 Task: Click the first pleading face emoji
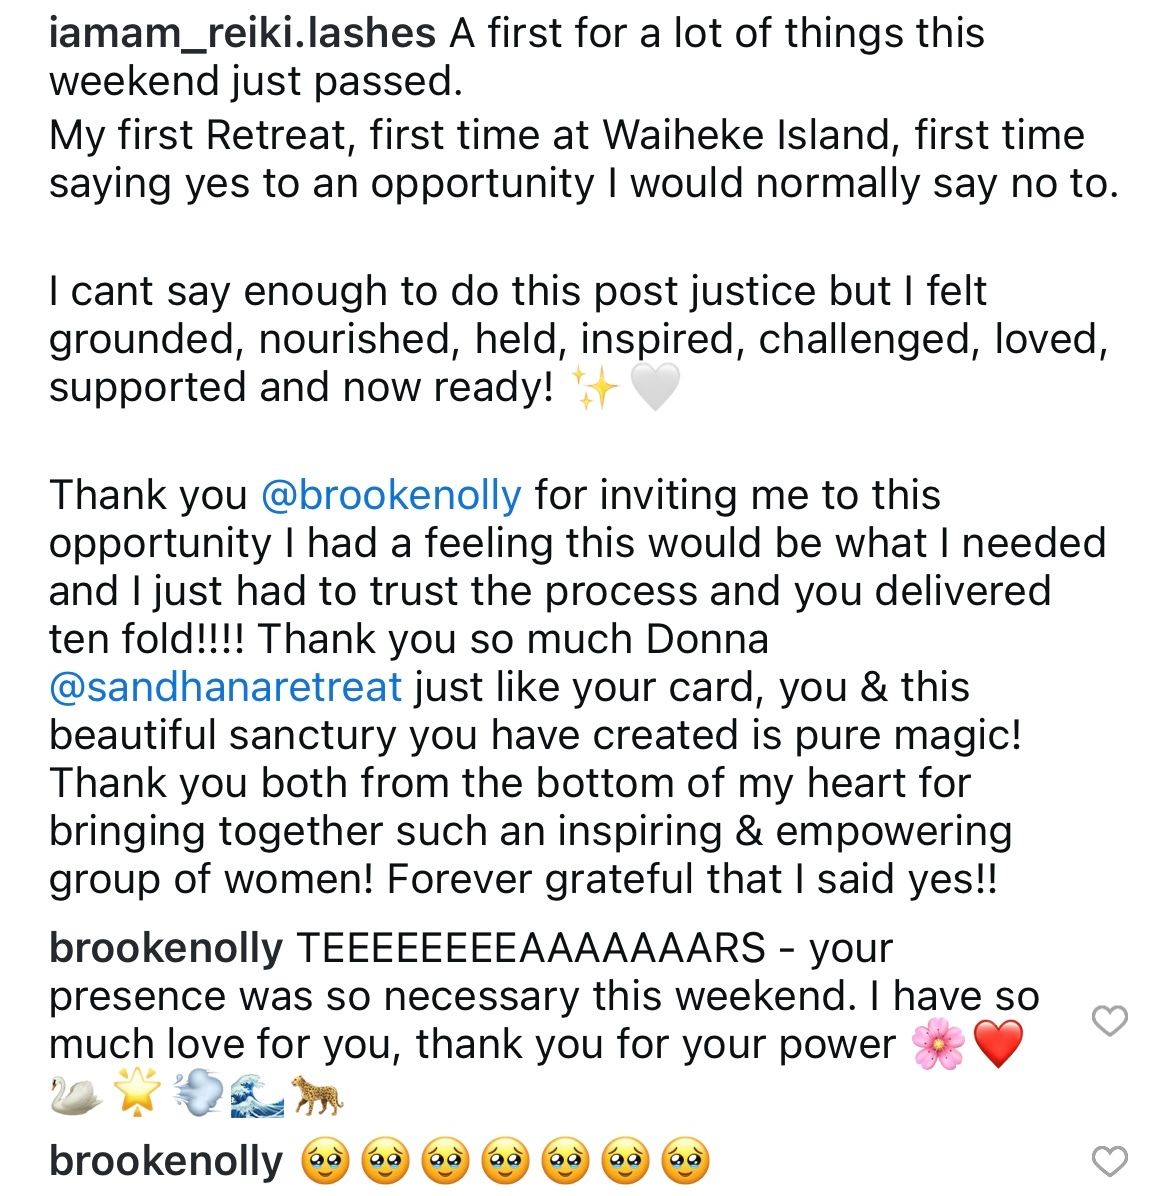tap(326, 1161)
